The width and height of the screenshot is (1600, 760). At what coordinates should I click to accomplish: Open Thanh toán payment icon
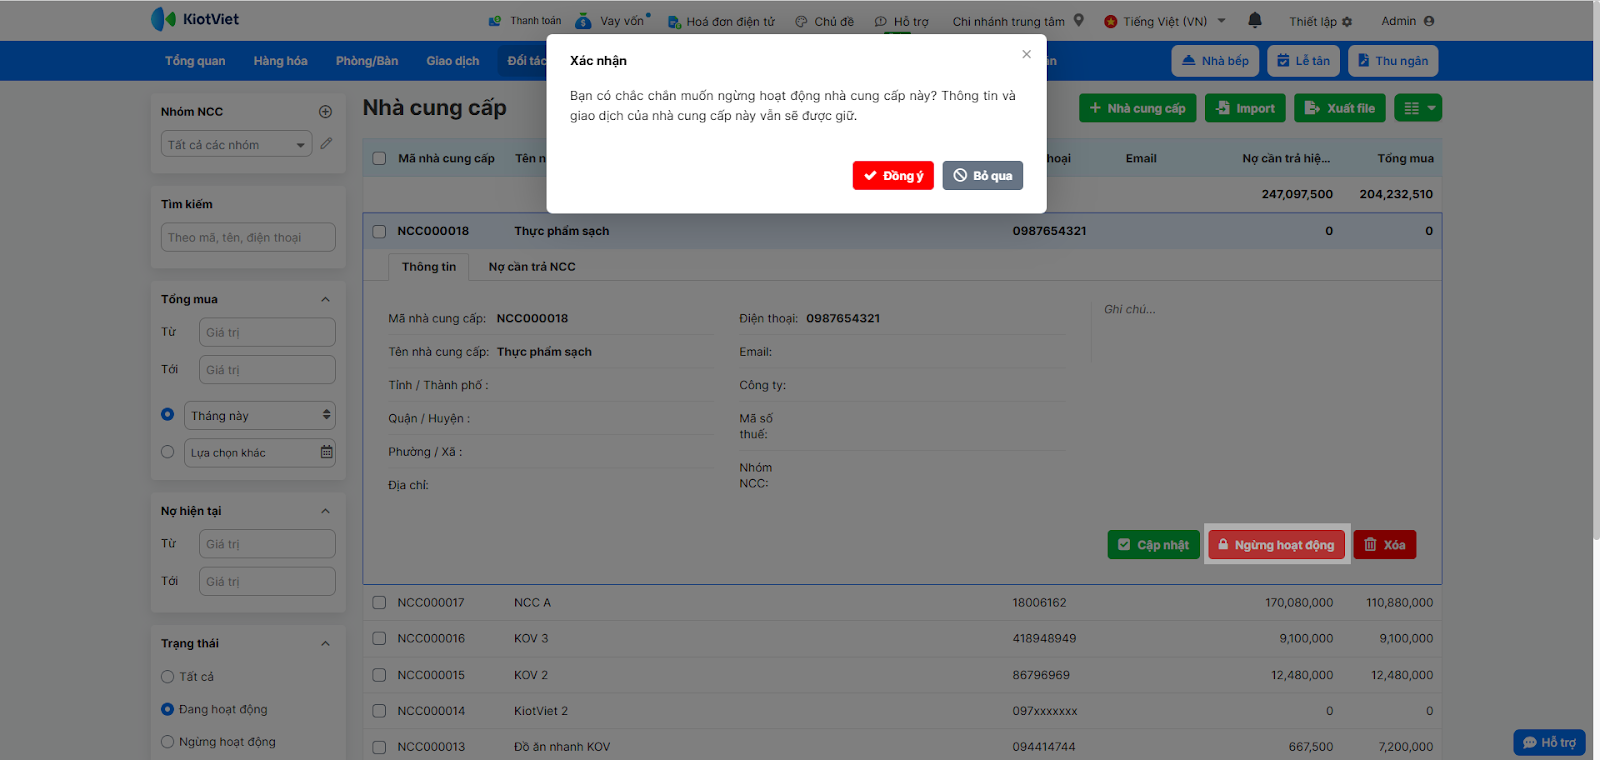[x=495, y=21]
